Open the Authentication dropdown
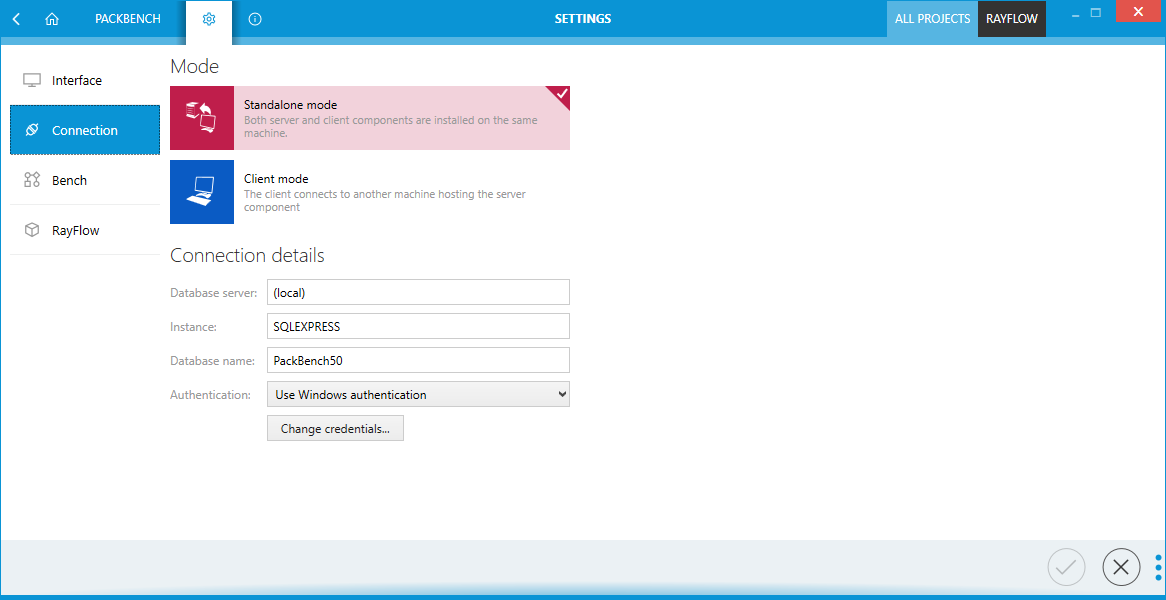 pyautogui.click(x=417, y=393)
